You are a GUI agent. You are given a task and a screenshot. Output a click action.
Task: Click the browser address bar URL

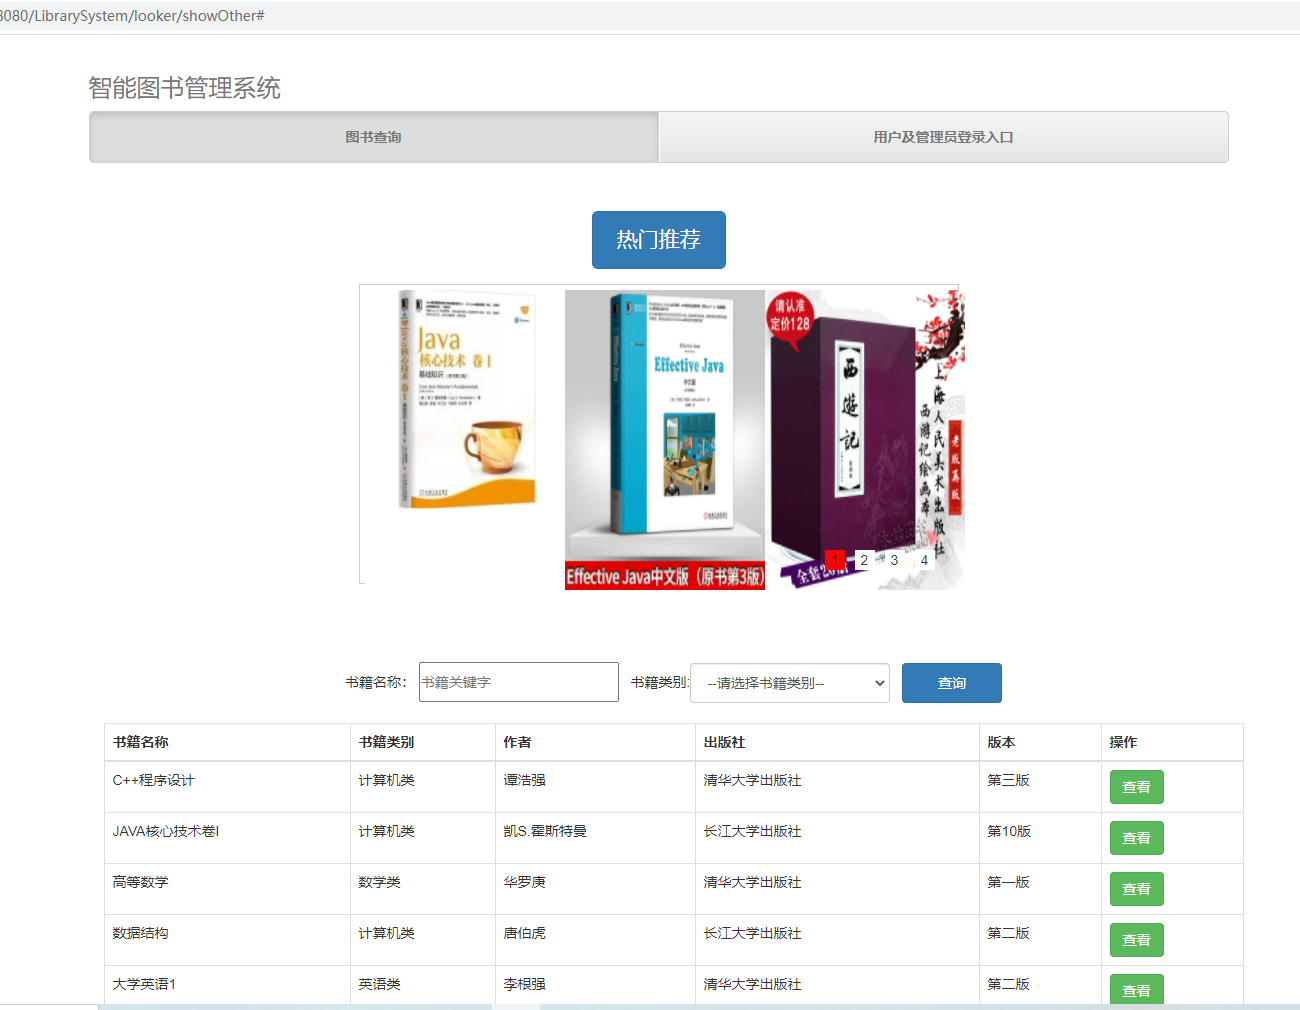(132, 16)
